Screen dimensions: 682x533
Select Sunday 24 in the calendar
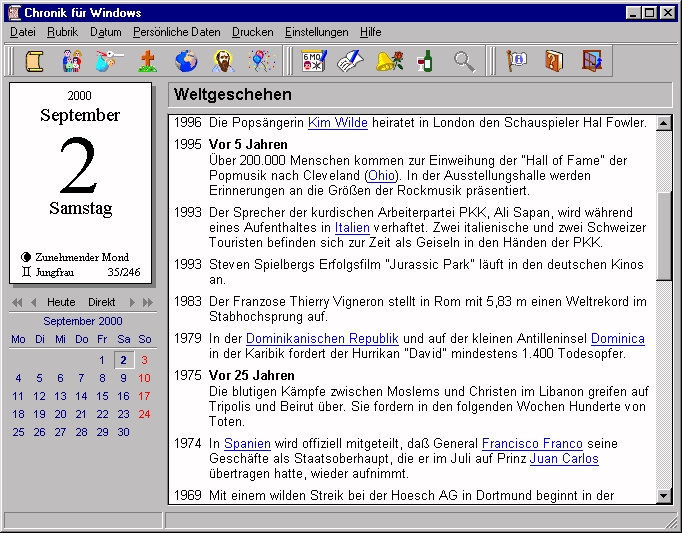[x=144, y=414]
